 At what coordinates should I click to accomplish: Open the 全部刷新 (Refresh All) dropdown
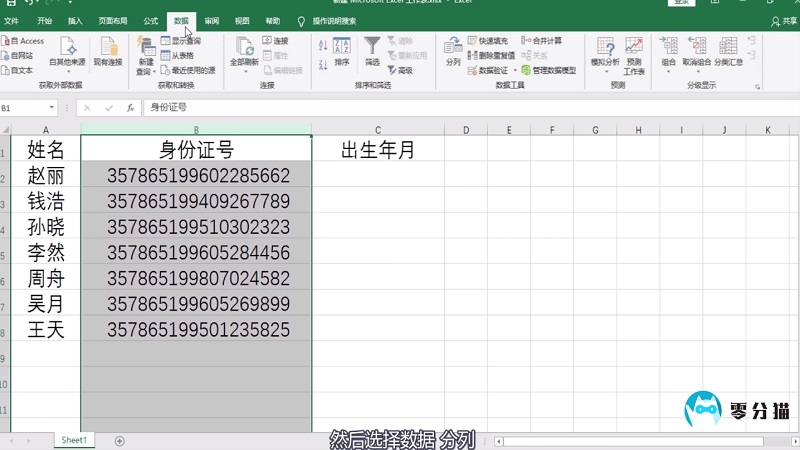click(x=244, y=72)
